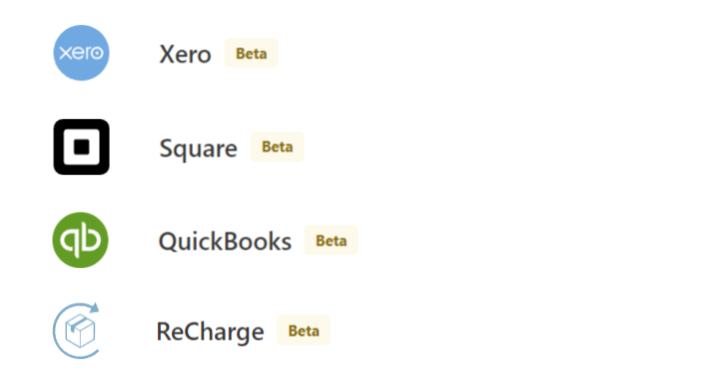The image size is (717, 383).
Task: Open the ReCharge integration name
Action: tap(210, 331)
